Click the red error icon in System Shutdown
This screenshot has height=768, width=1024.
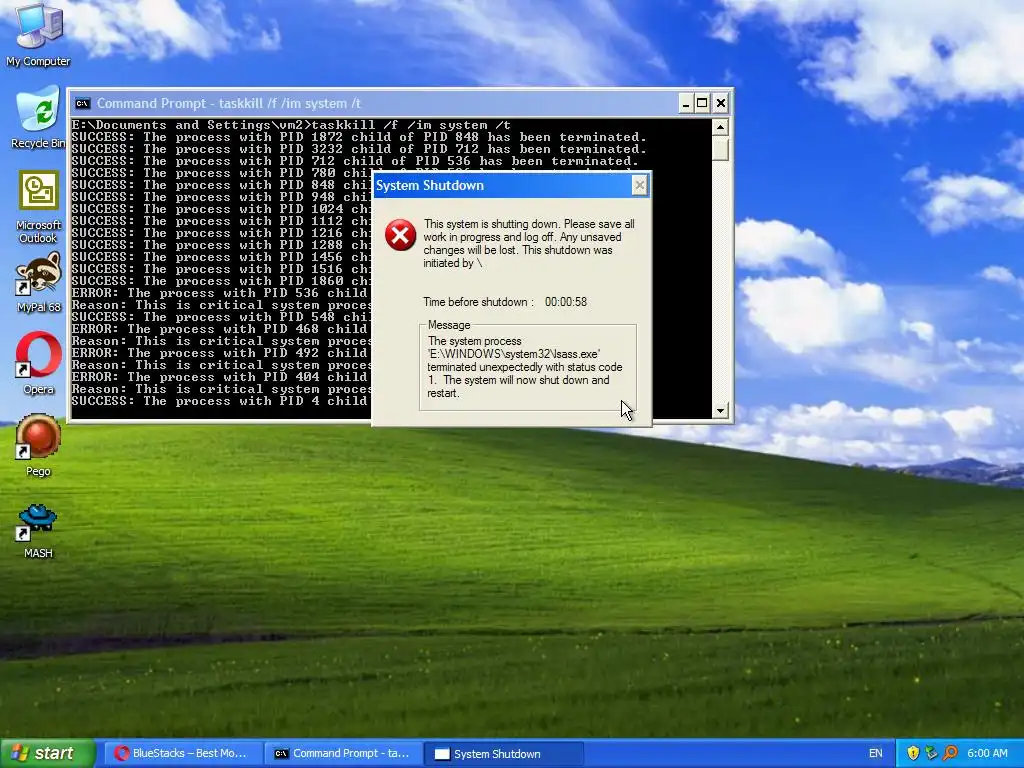coord(400,235)
